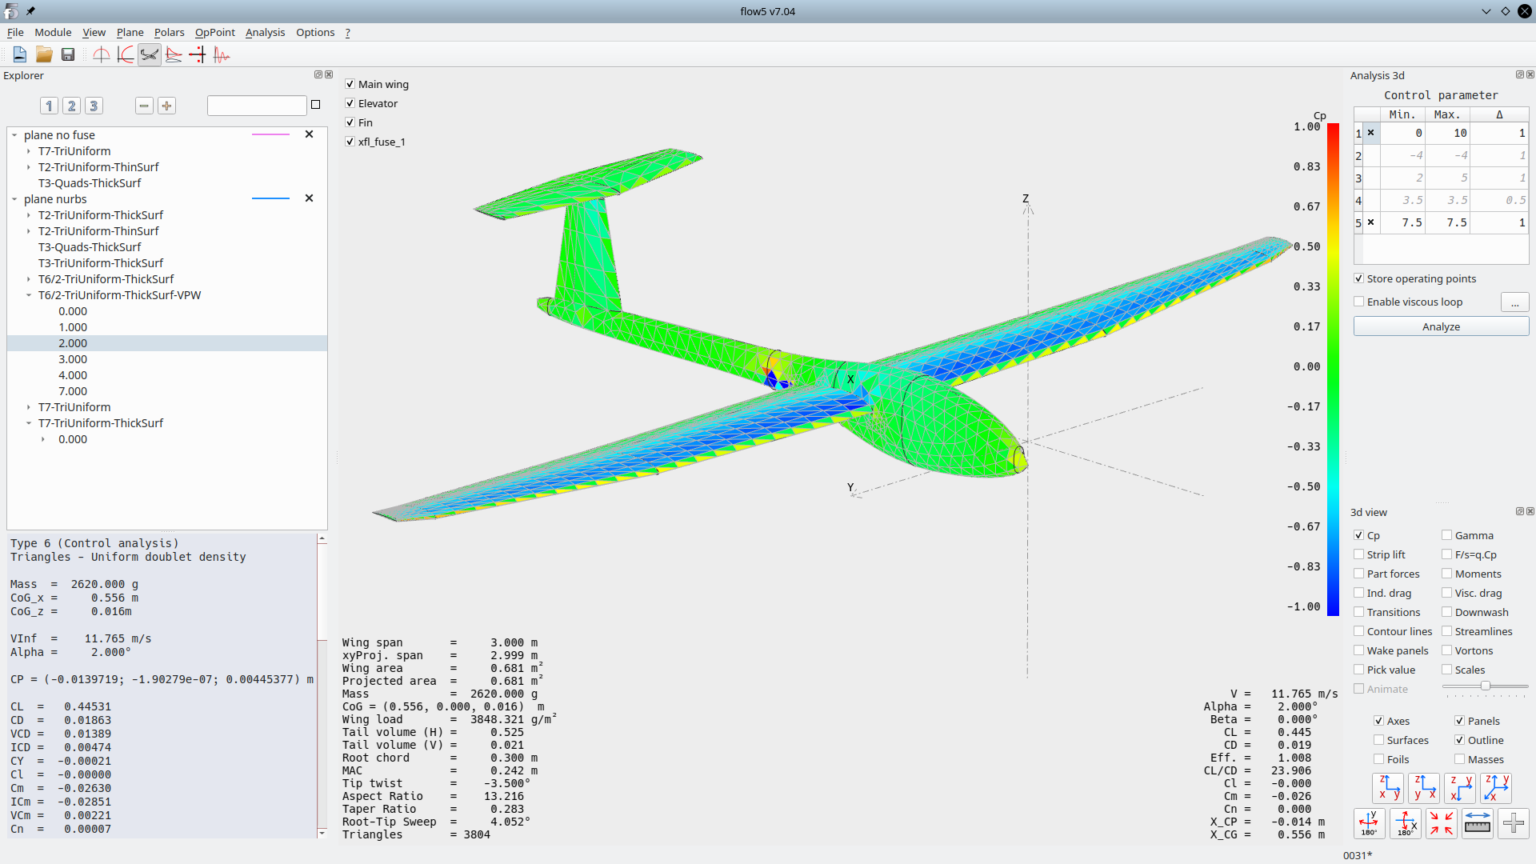1536x864 pixels.
Task: Flip view 180° around the y axis
Action: coord(1369,823)
